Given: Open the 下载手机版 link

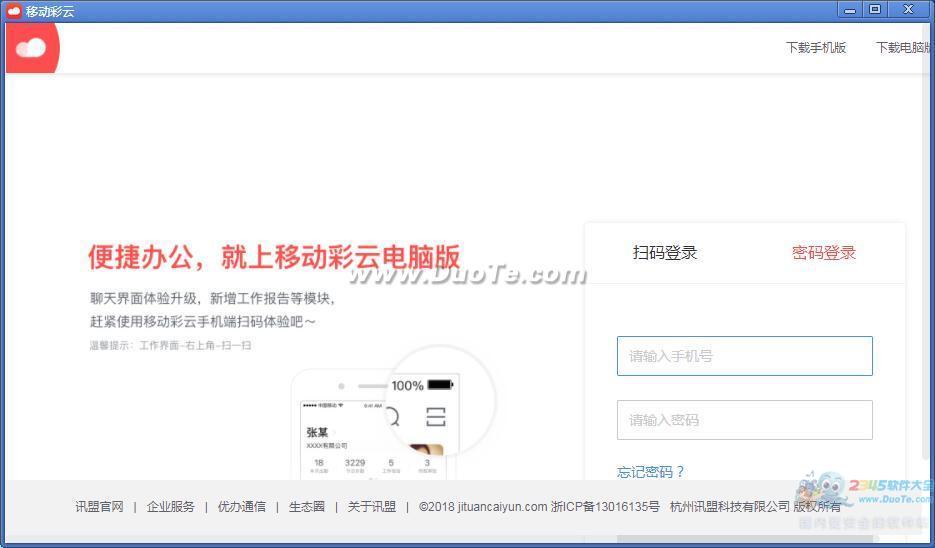Looking at the screenshot, I should click(x=816, y=48).
